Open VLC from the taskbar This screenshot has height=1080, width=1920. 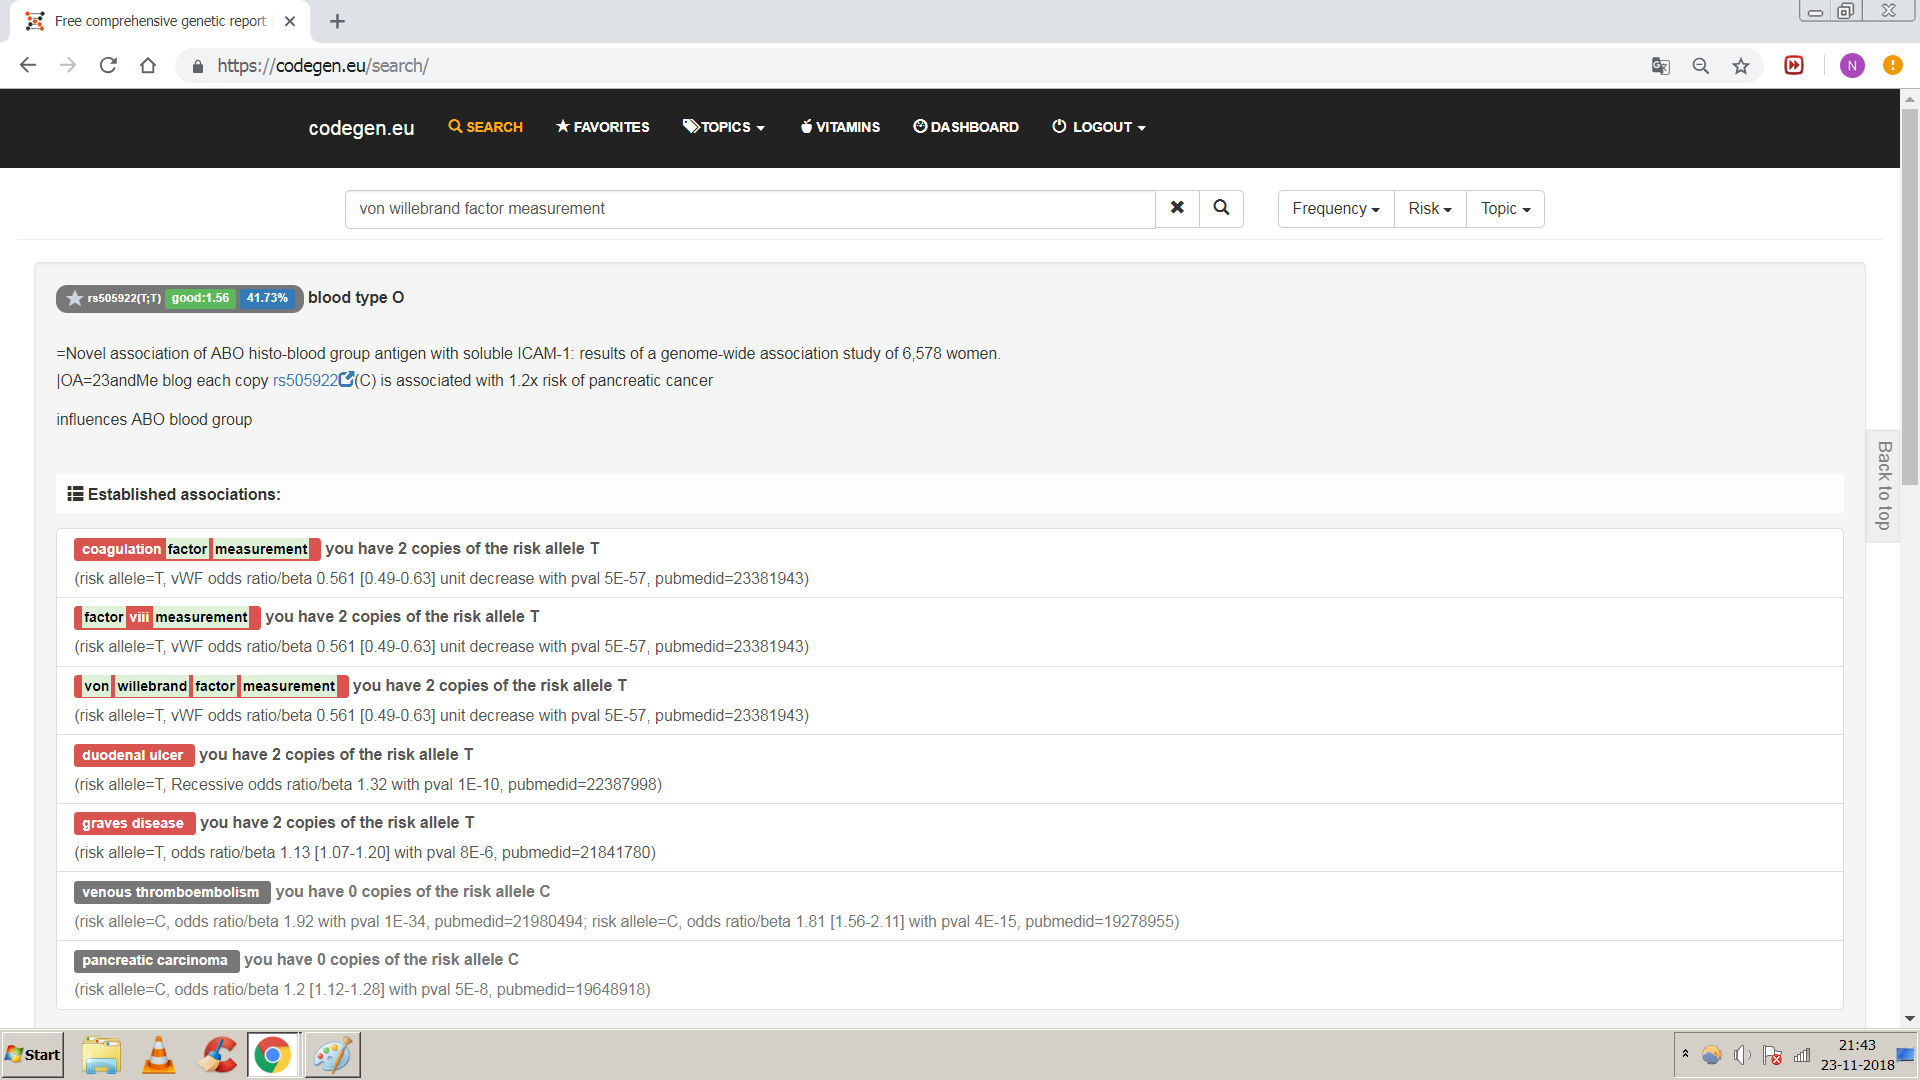pos(159,1055)
